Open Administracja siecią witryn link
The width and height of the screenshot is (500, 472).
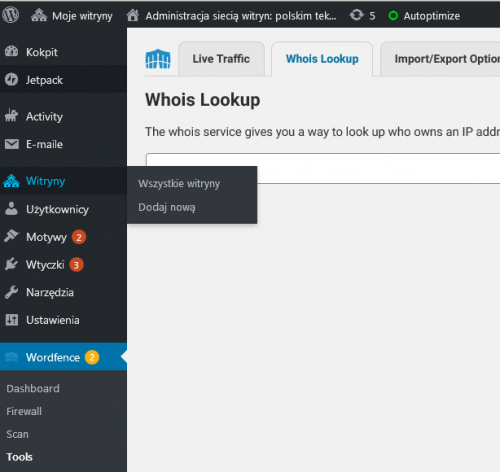(x=241, y=16)
